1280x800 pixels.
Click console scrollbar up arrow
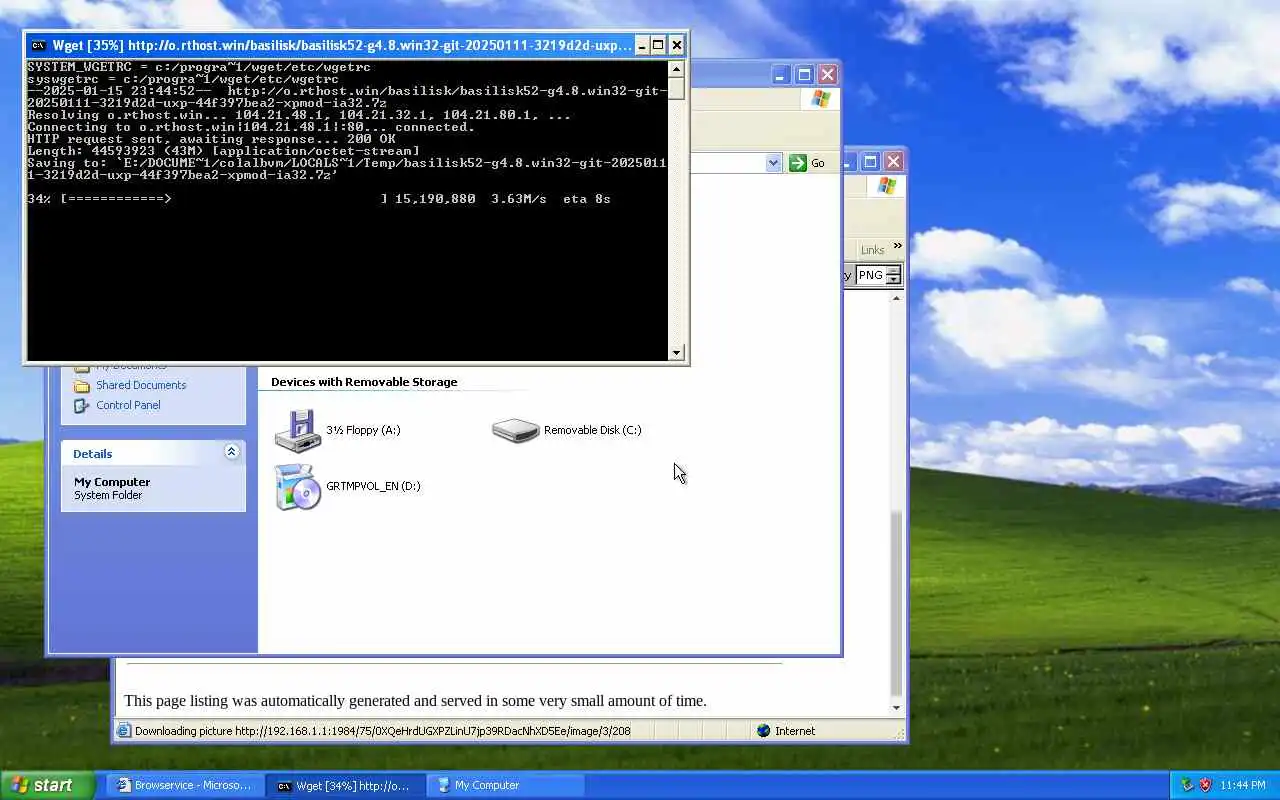(x=676, y=70)
